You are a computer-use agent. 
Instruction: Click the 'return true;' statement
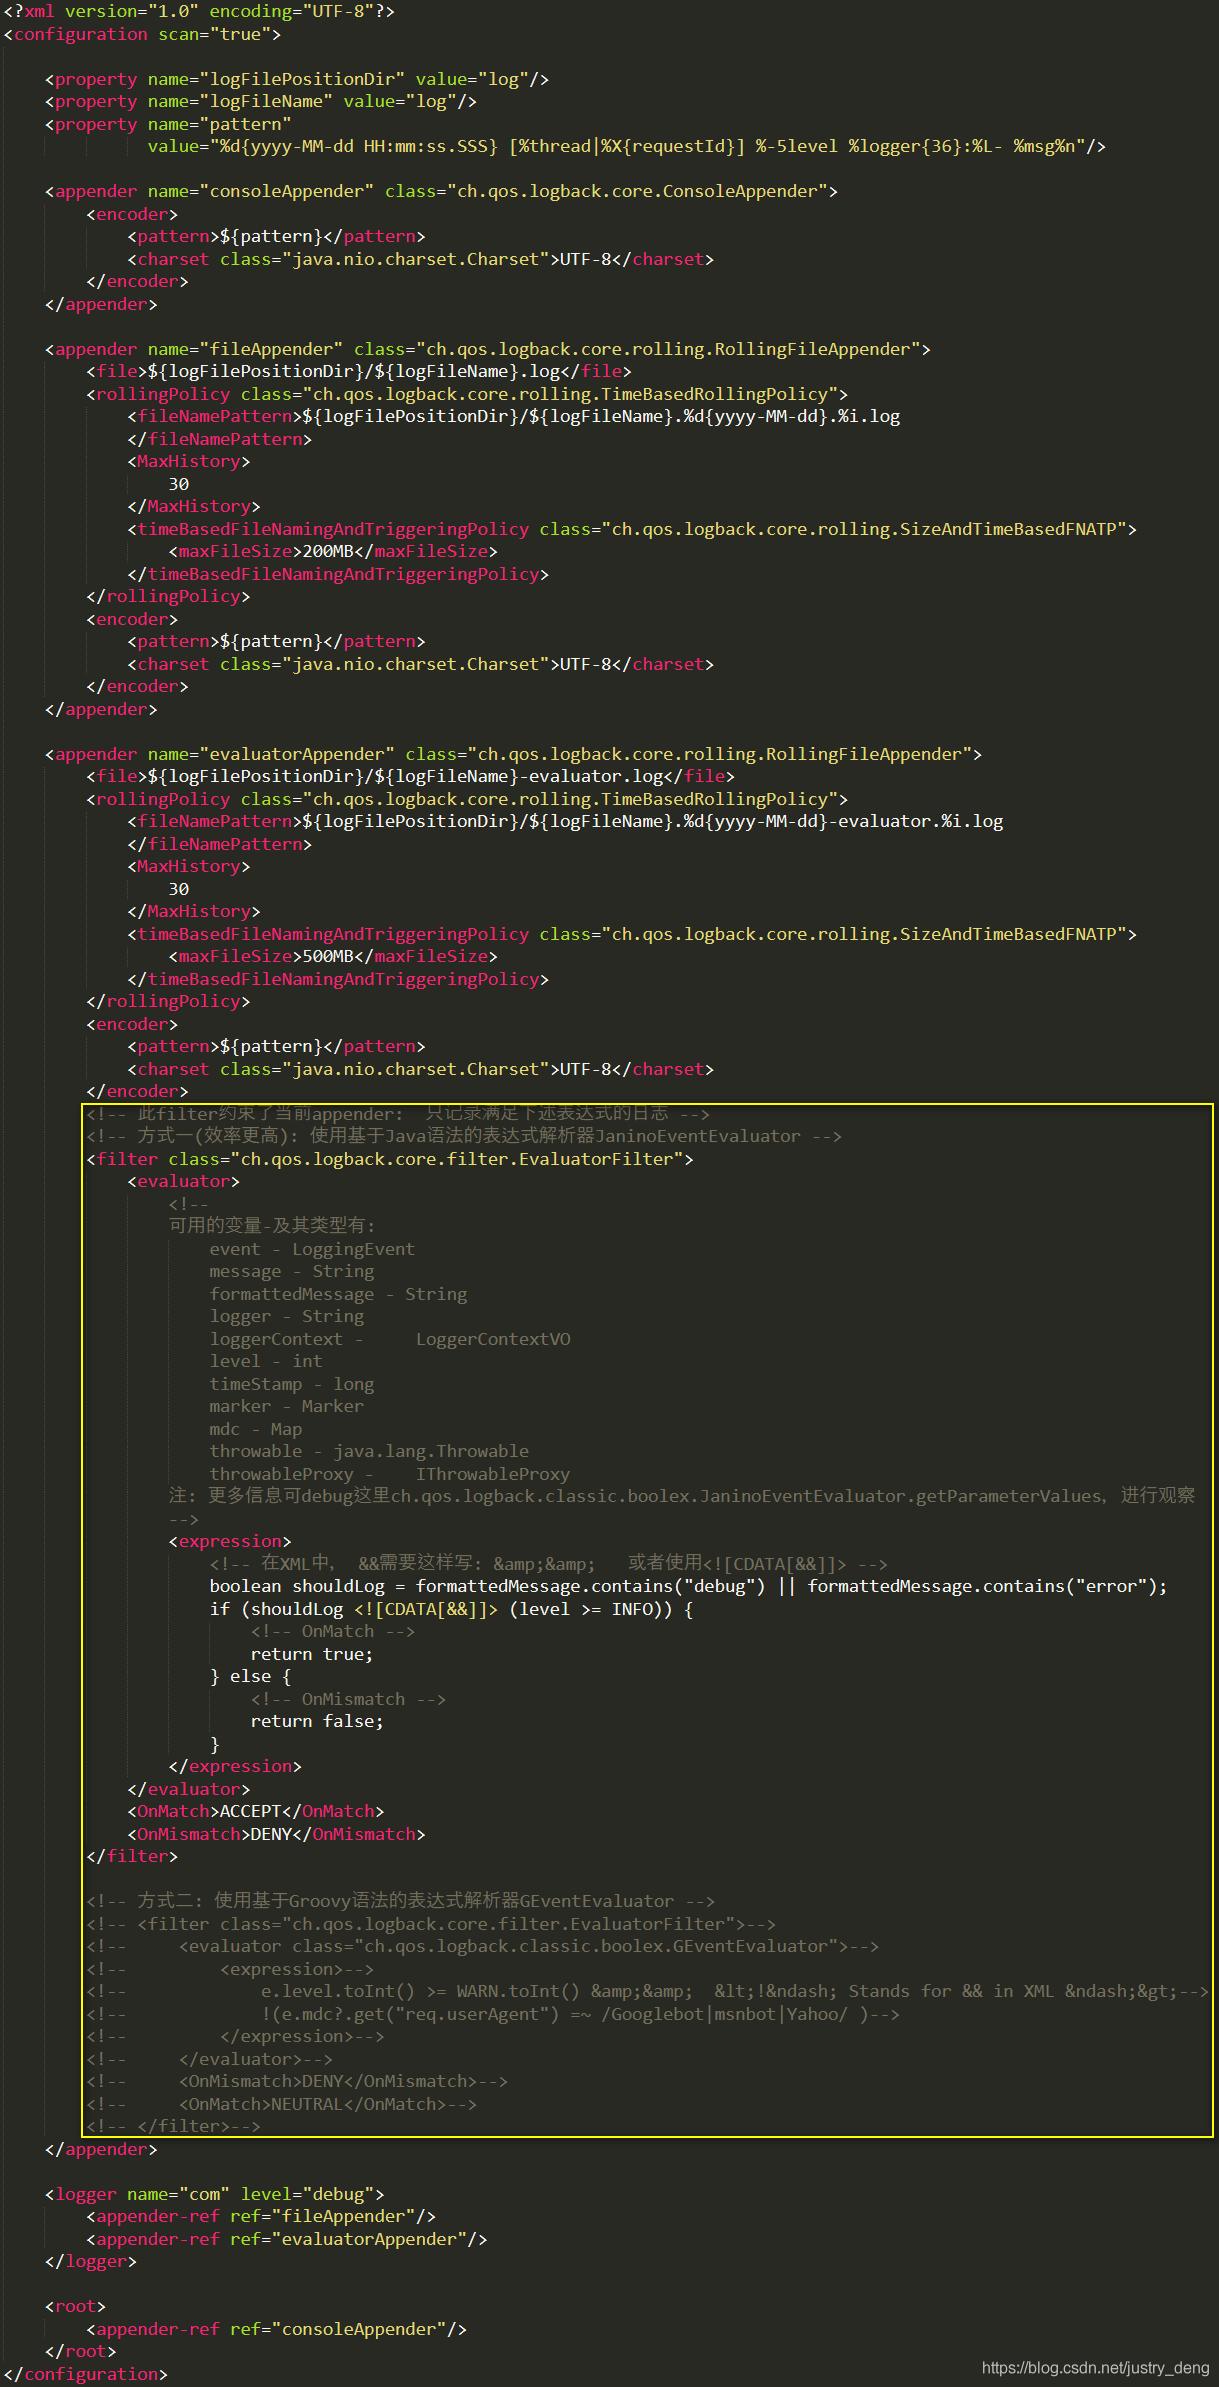click(311, 1654)
